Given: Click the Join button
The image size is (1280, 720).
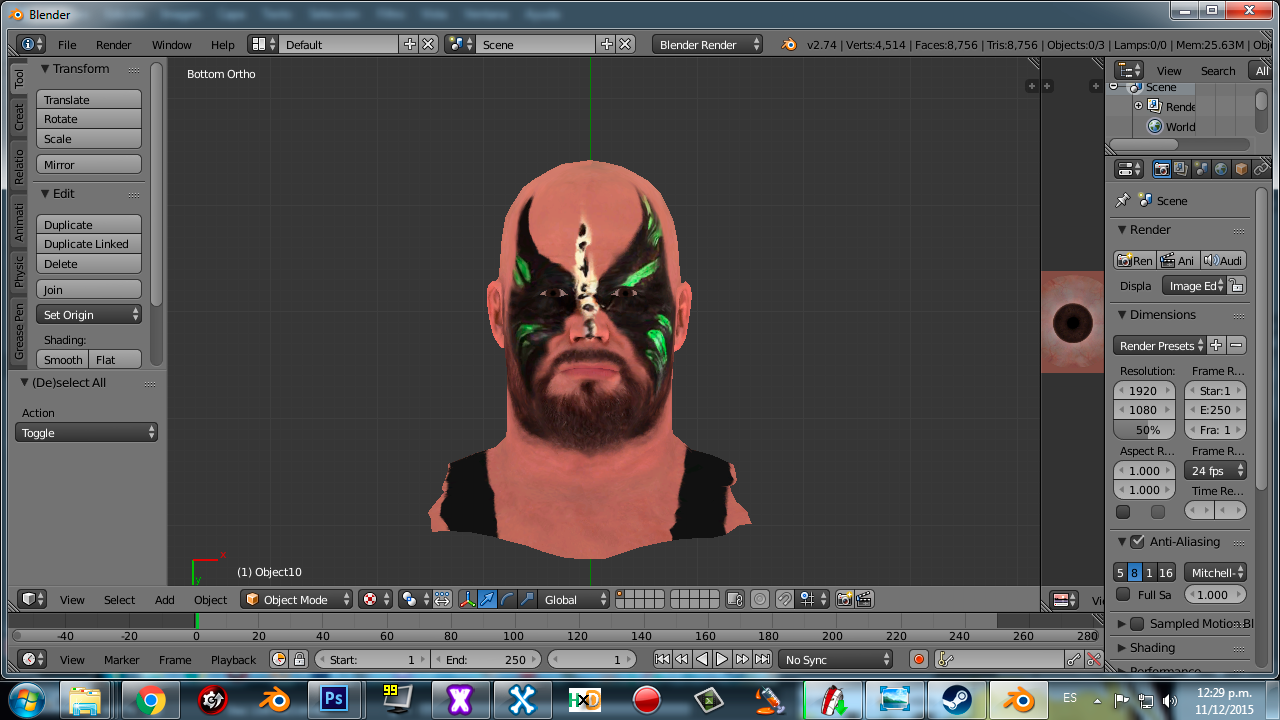Looking at the screenshot, I should [x=89, y=289].
